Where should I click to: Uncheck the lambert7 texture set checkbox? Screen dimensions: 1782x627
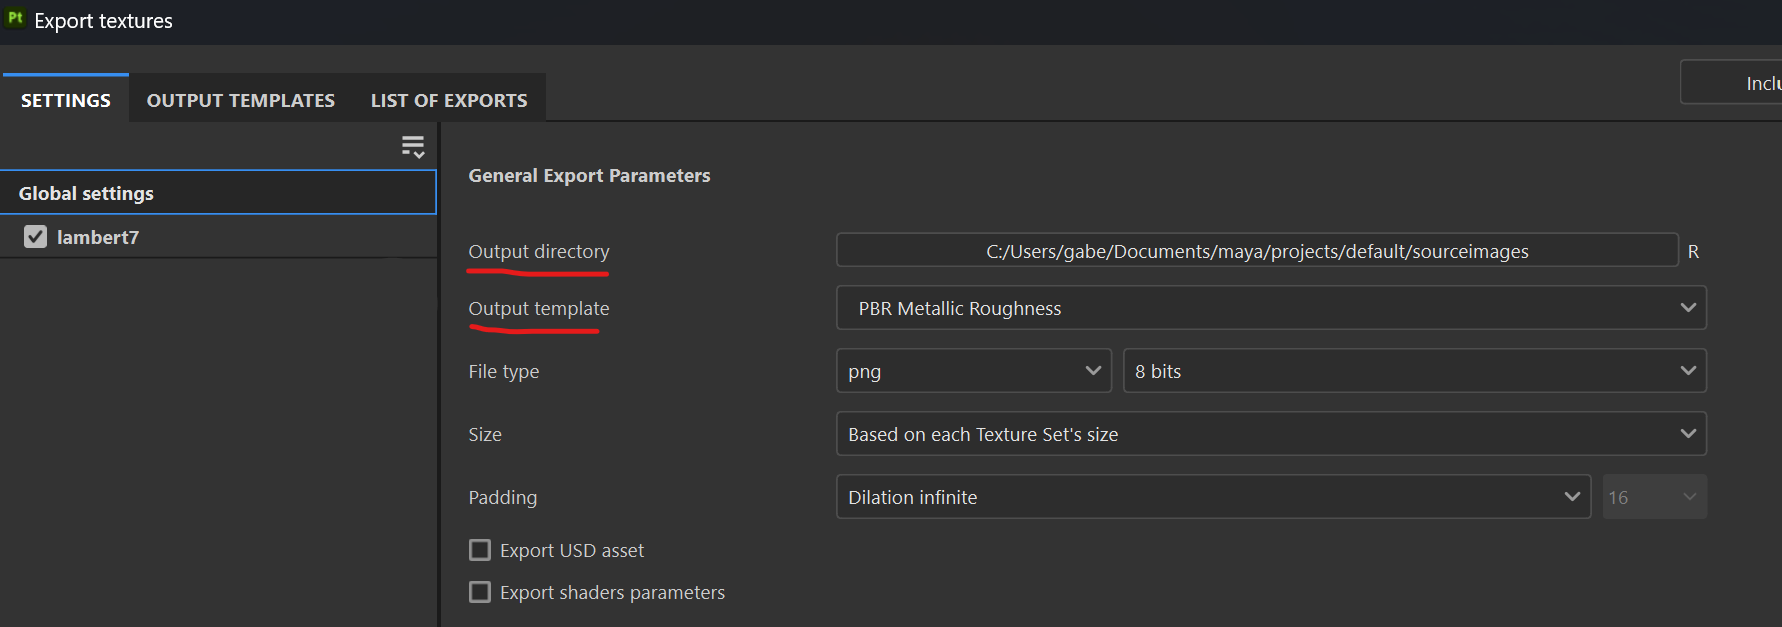(x=35, y=237)
